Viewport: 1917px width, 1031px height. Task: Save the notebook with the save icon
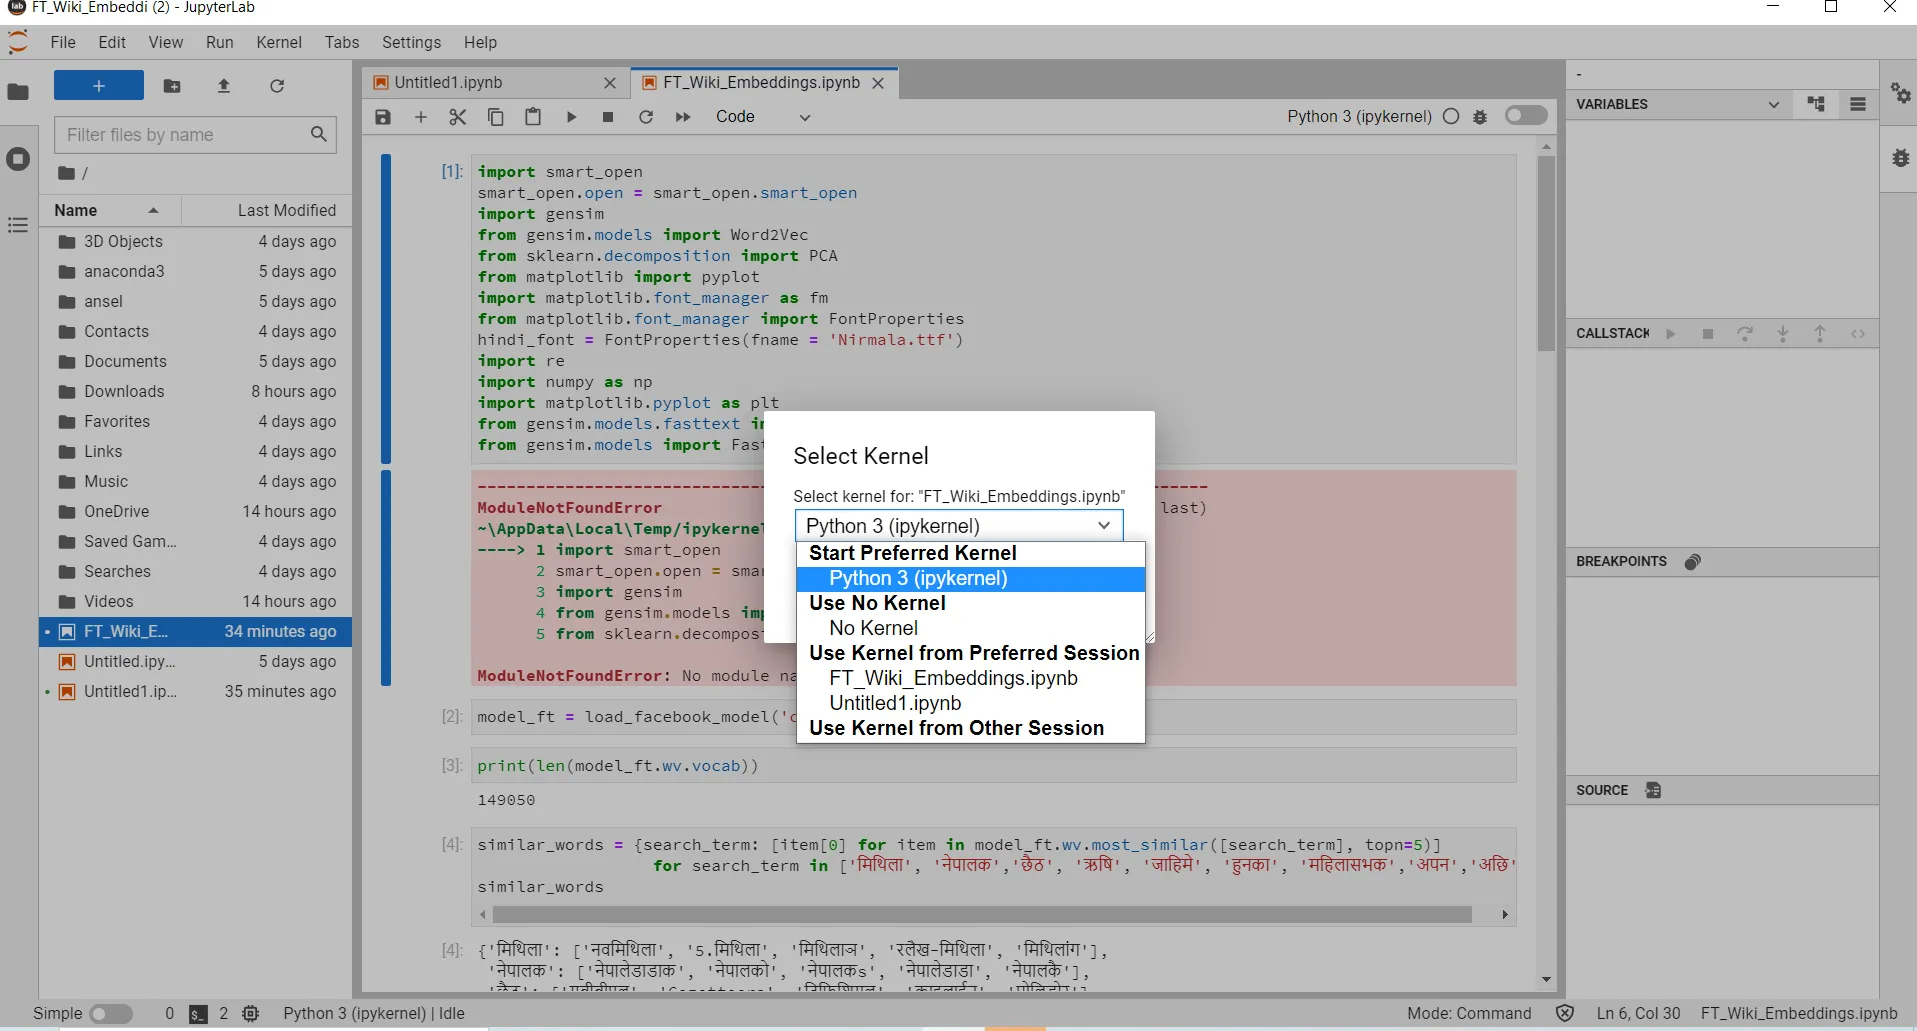[x=383, y=117]
